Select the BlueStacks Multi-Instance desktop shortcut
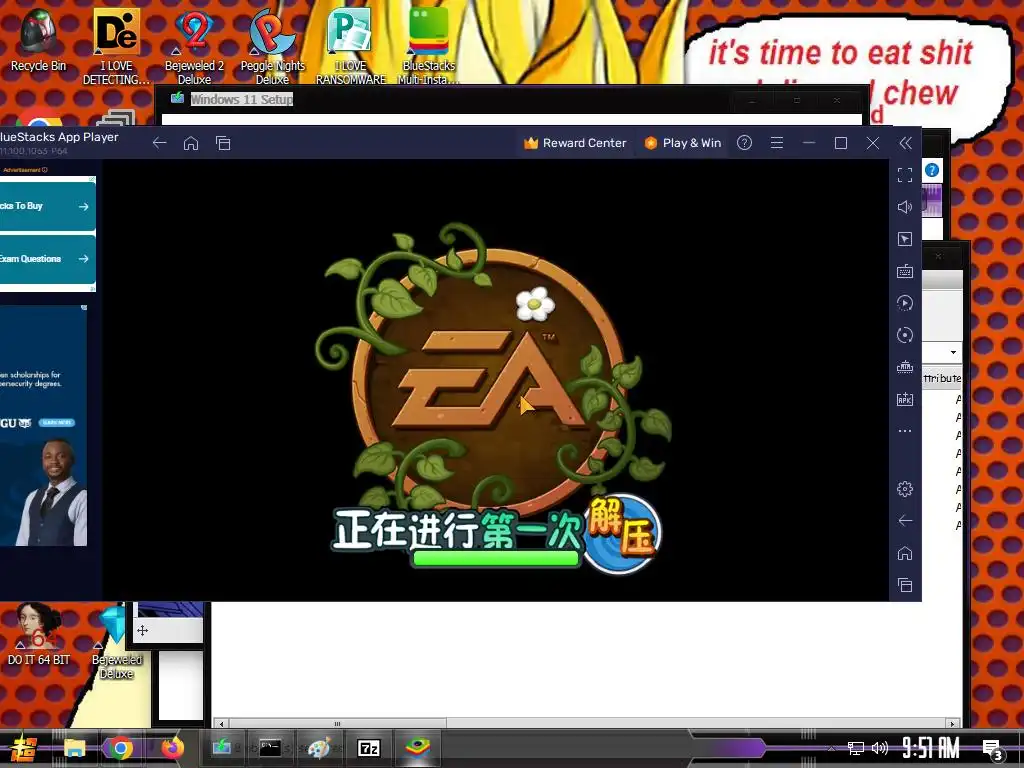 (x=429, y=46)
